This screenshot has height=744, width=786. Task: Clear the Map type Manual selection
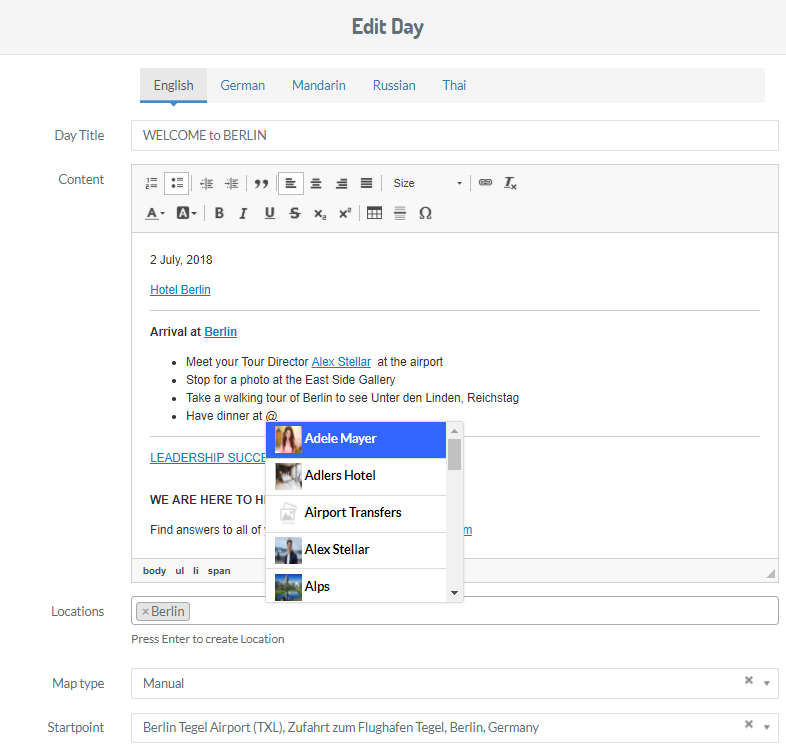(749, 680)
